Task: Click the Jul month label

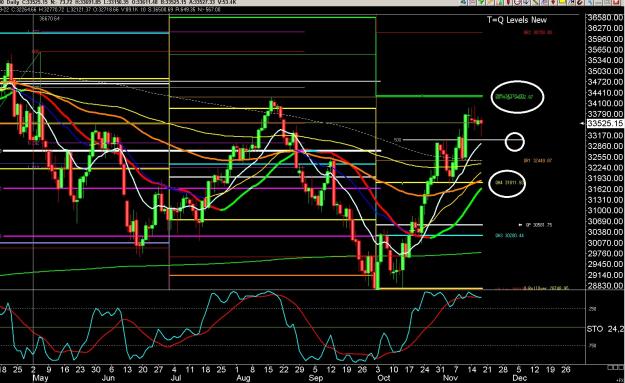Action: [176, 378]
